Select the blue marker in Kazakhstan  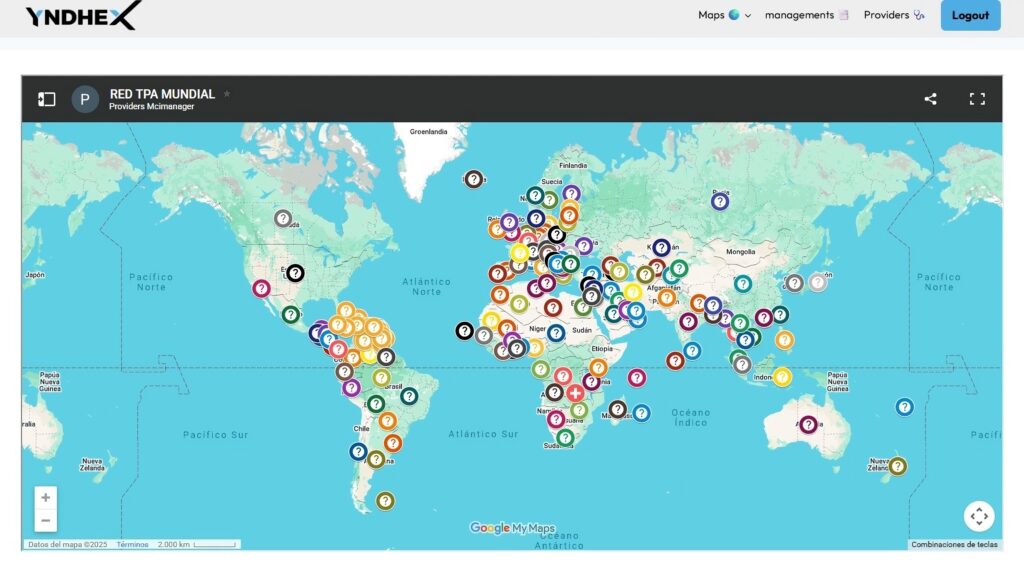pyautogui.click(x=661, y=248)
